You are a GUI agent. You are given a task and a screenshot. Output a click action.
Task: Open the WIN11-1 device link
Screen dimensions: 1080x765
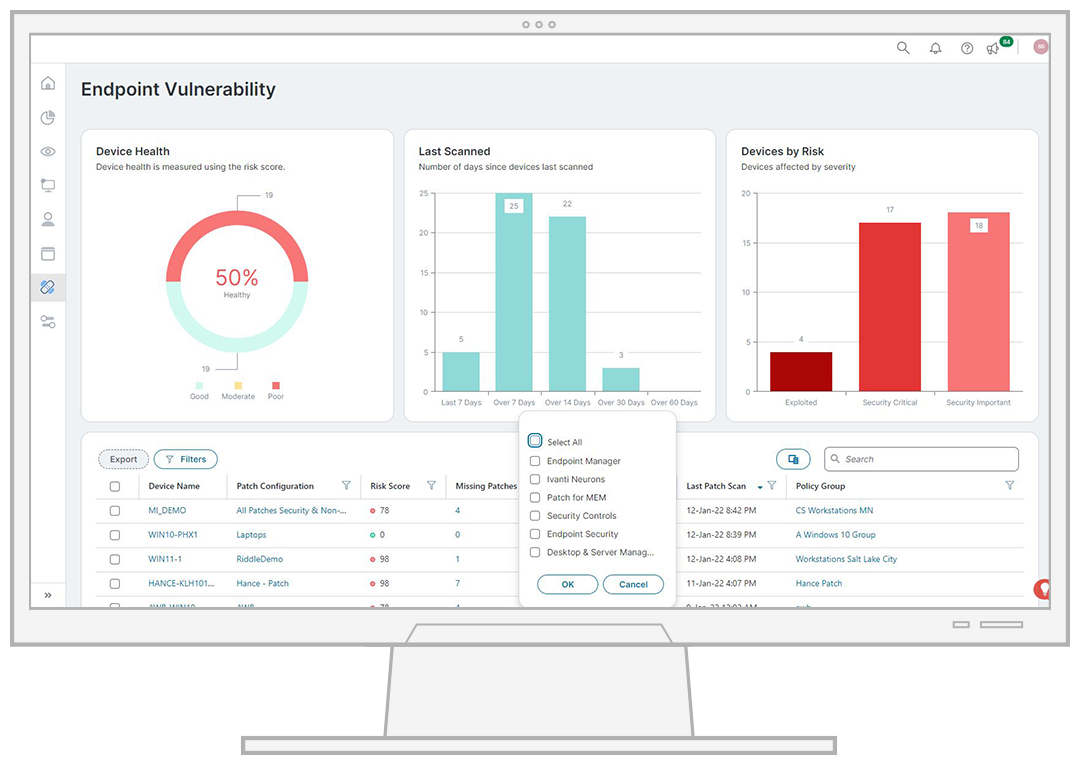point(165,559)
